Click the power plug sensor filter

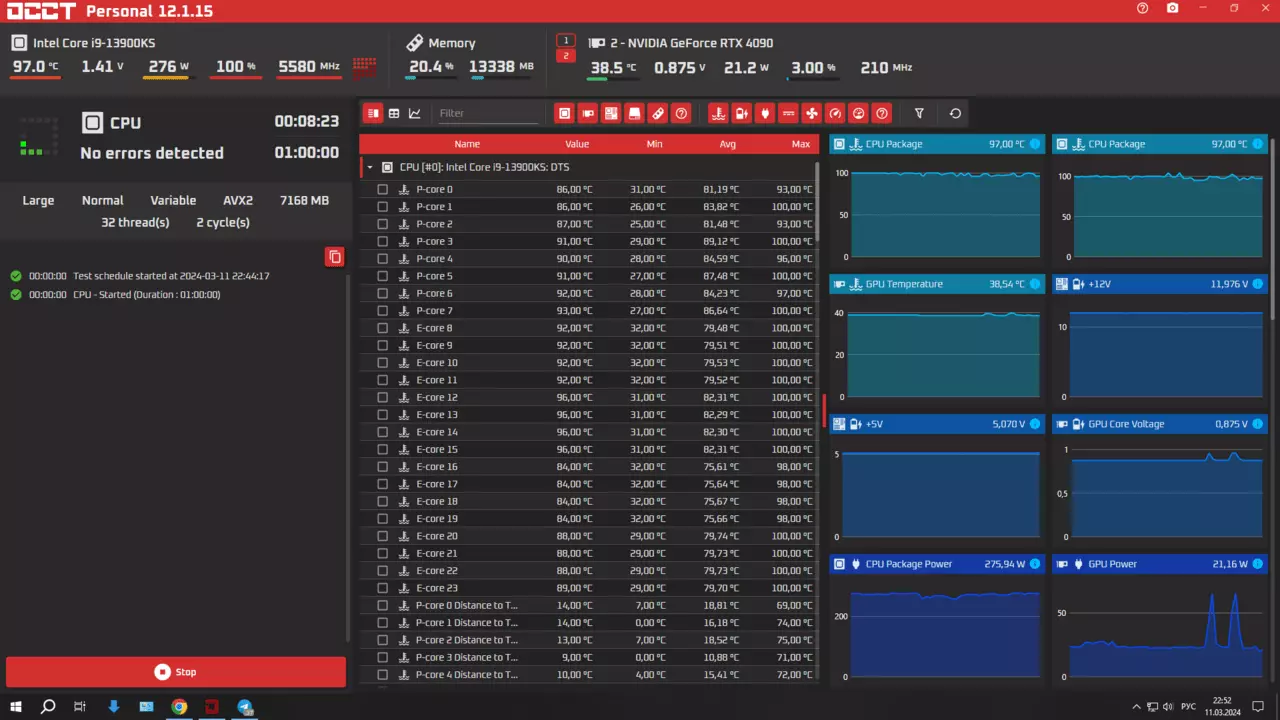[765, 113]
